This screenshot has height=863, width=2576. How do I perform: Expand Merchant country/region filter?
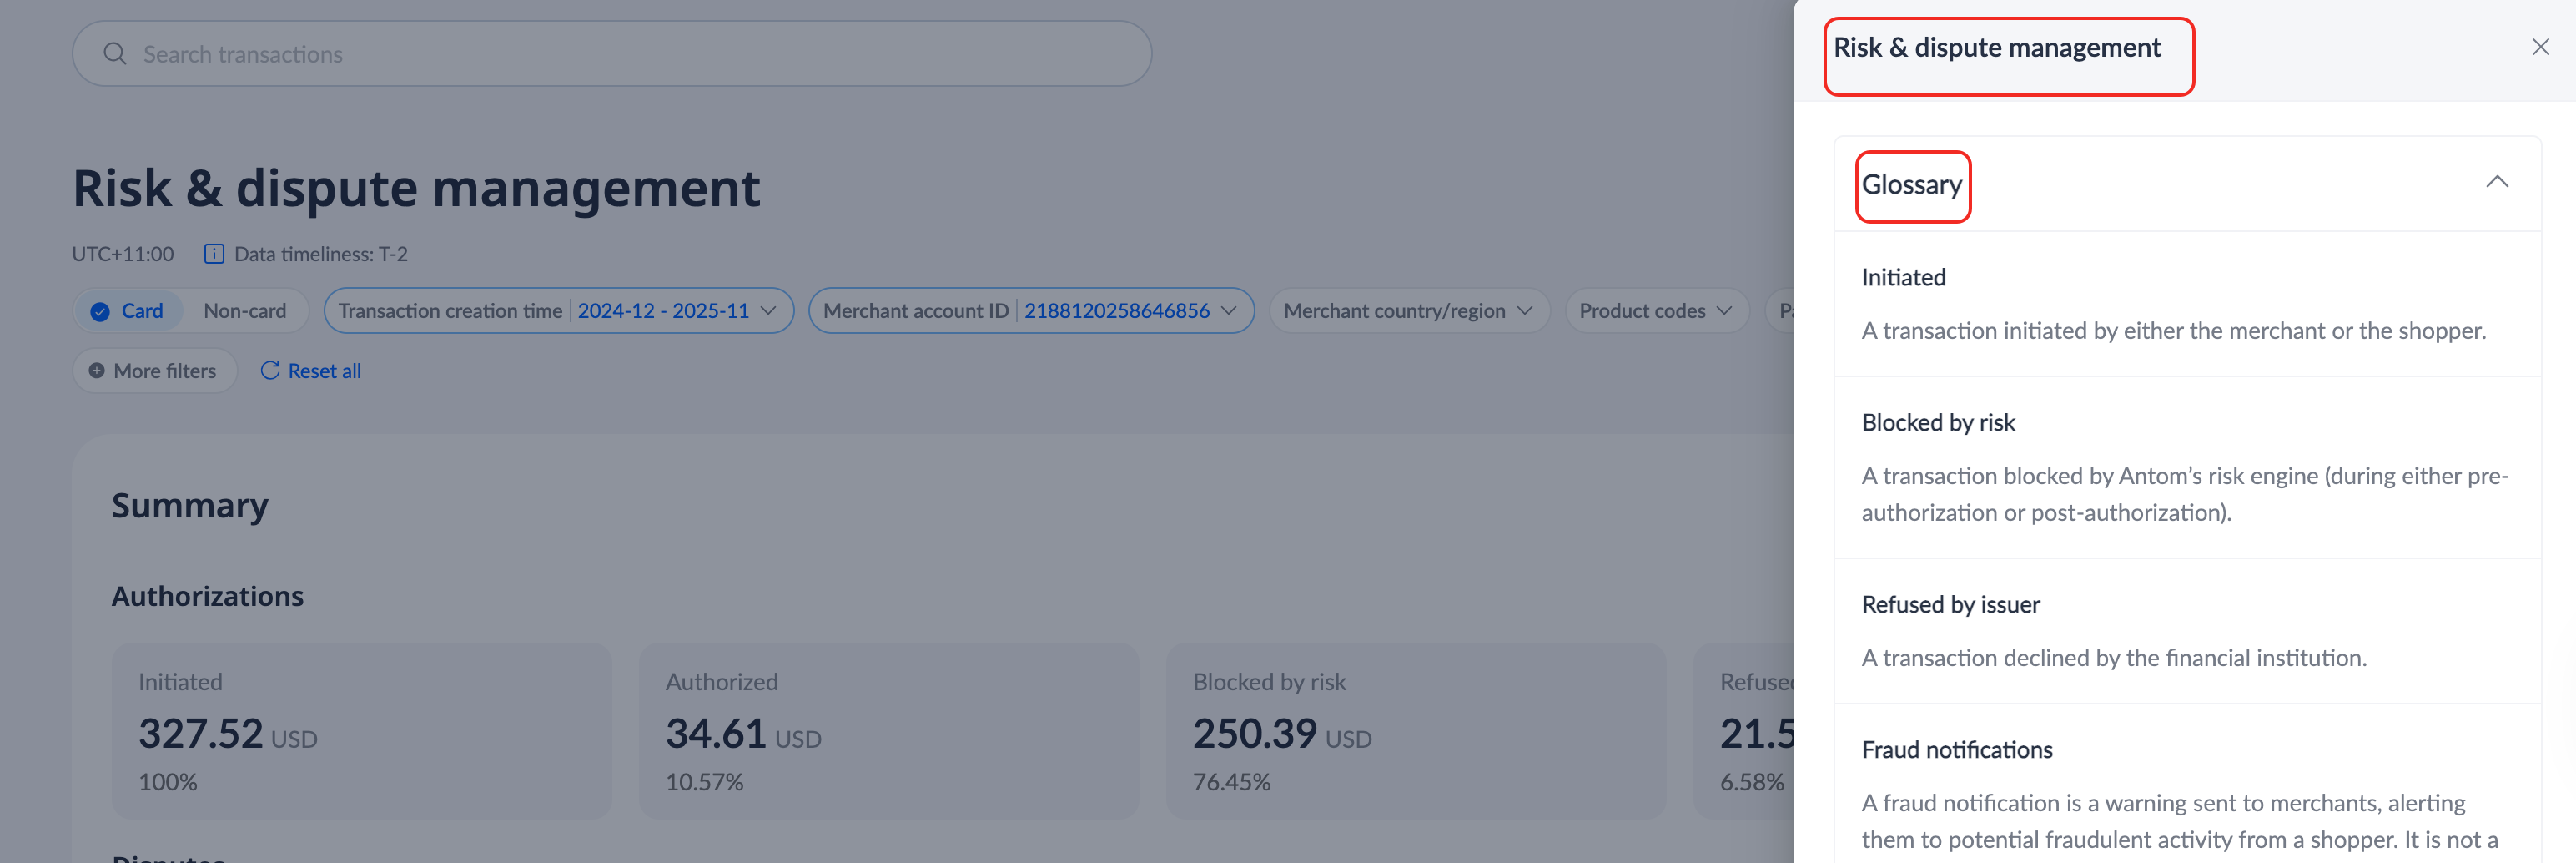(1408, 311)
